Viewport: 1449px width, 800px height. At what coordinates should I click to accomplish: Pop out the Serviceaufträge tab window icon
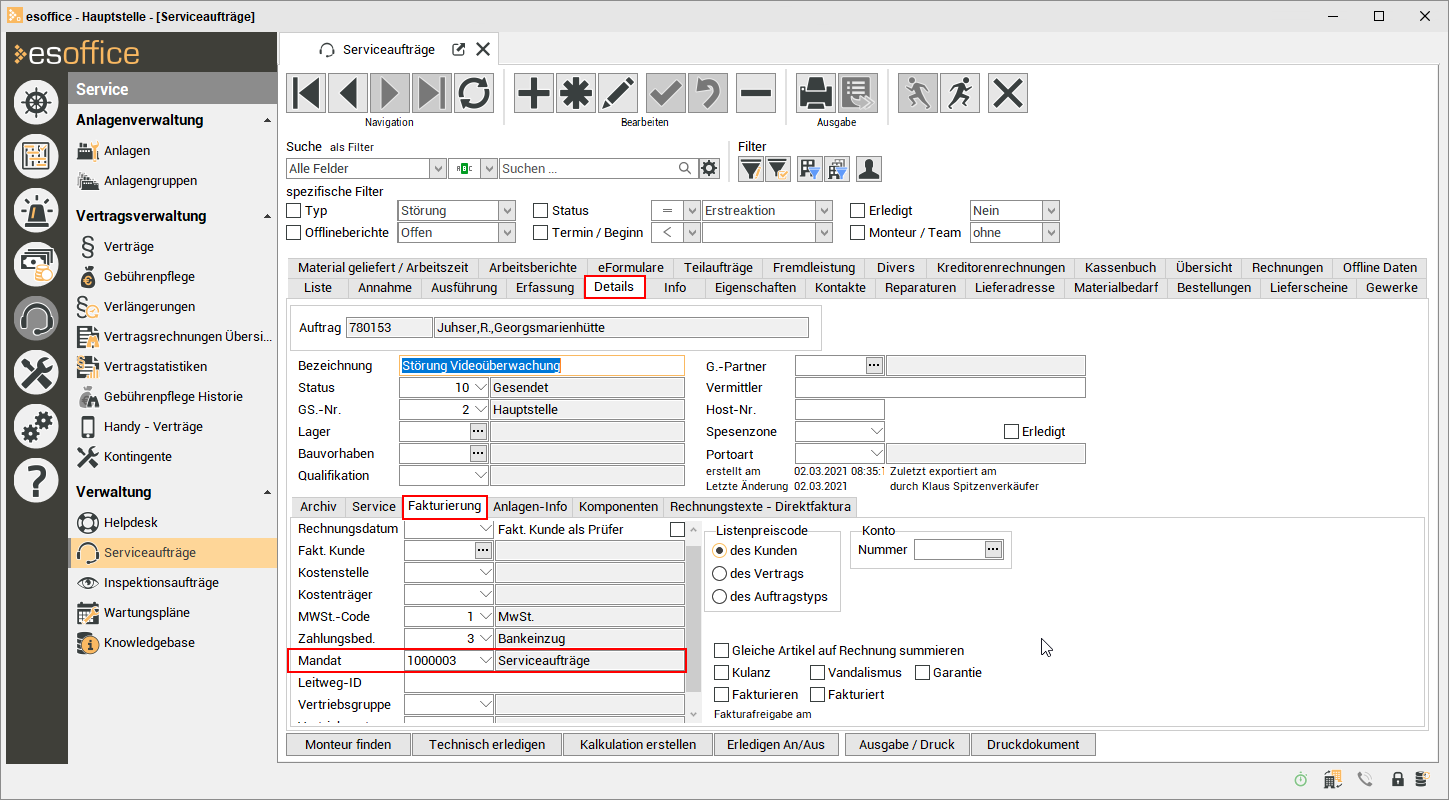[x=459, y=49]
